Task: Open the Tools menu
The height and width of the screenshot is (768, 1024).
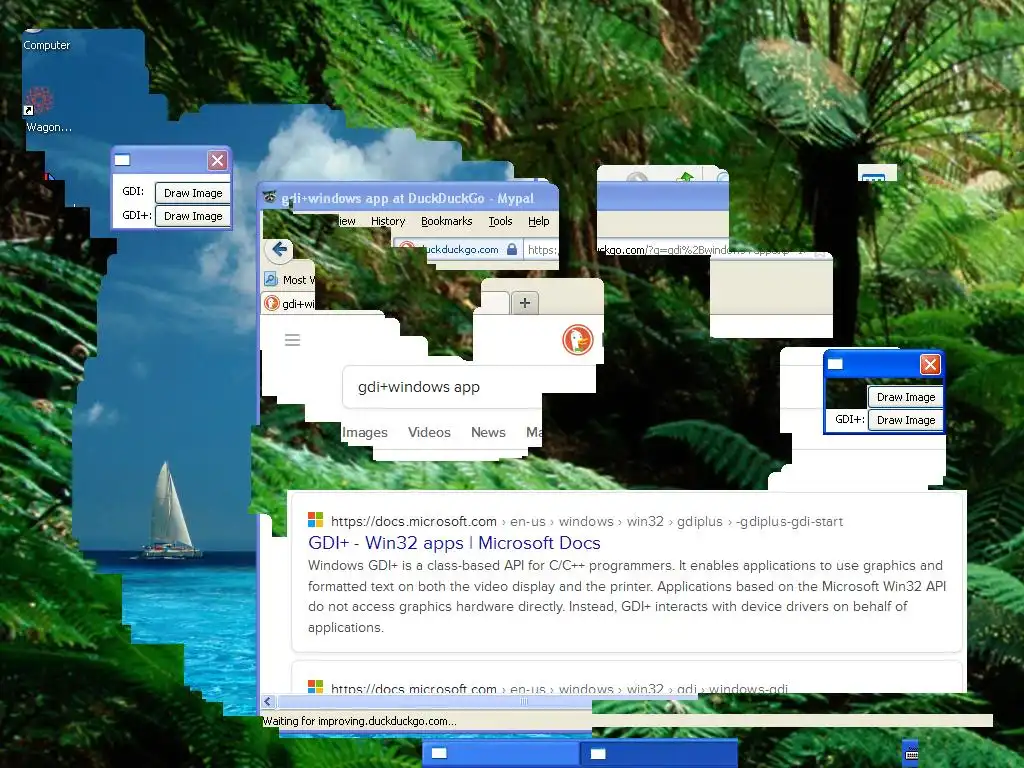Action: click(x=500, y=221)
